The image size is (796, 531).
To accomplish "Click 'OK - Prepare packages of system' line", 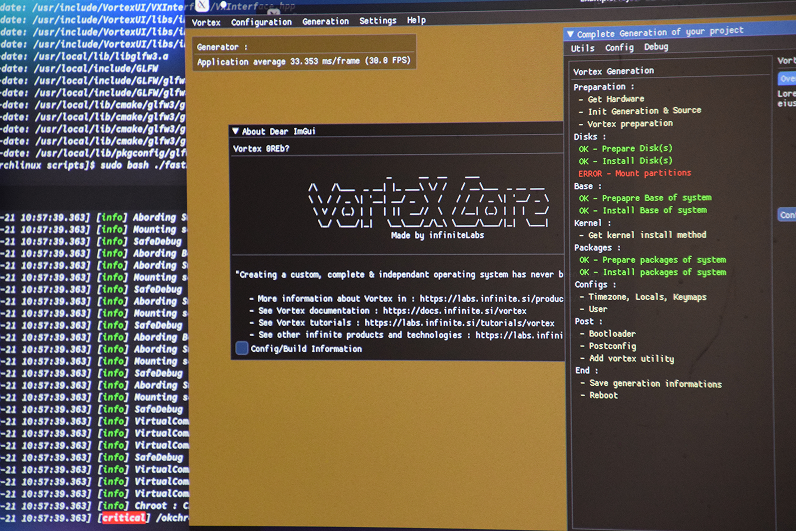I will pyautogui.click(x=653, y=260).
